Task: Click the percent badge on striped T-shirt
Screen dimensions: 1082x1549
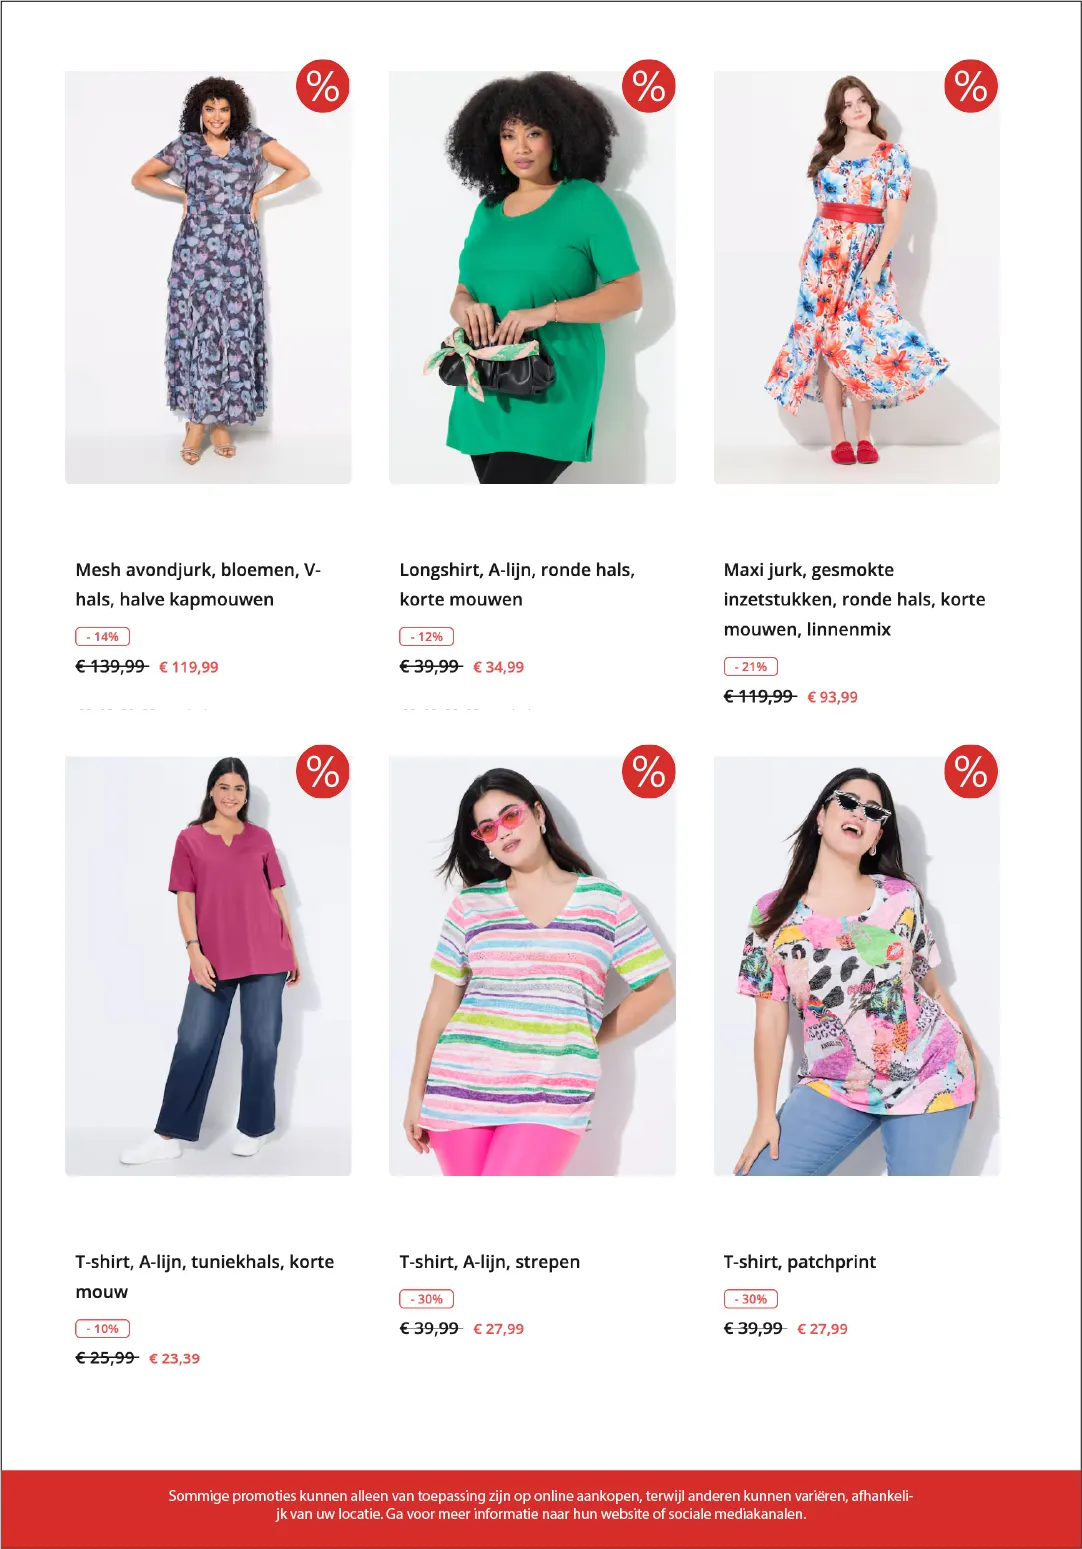Action: [x=649, y=771]
